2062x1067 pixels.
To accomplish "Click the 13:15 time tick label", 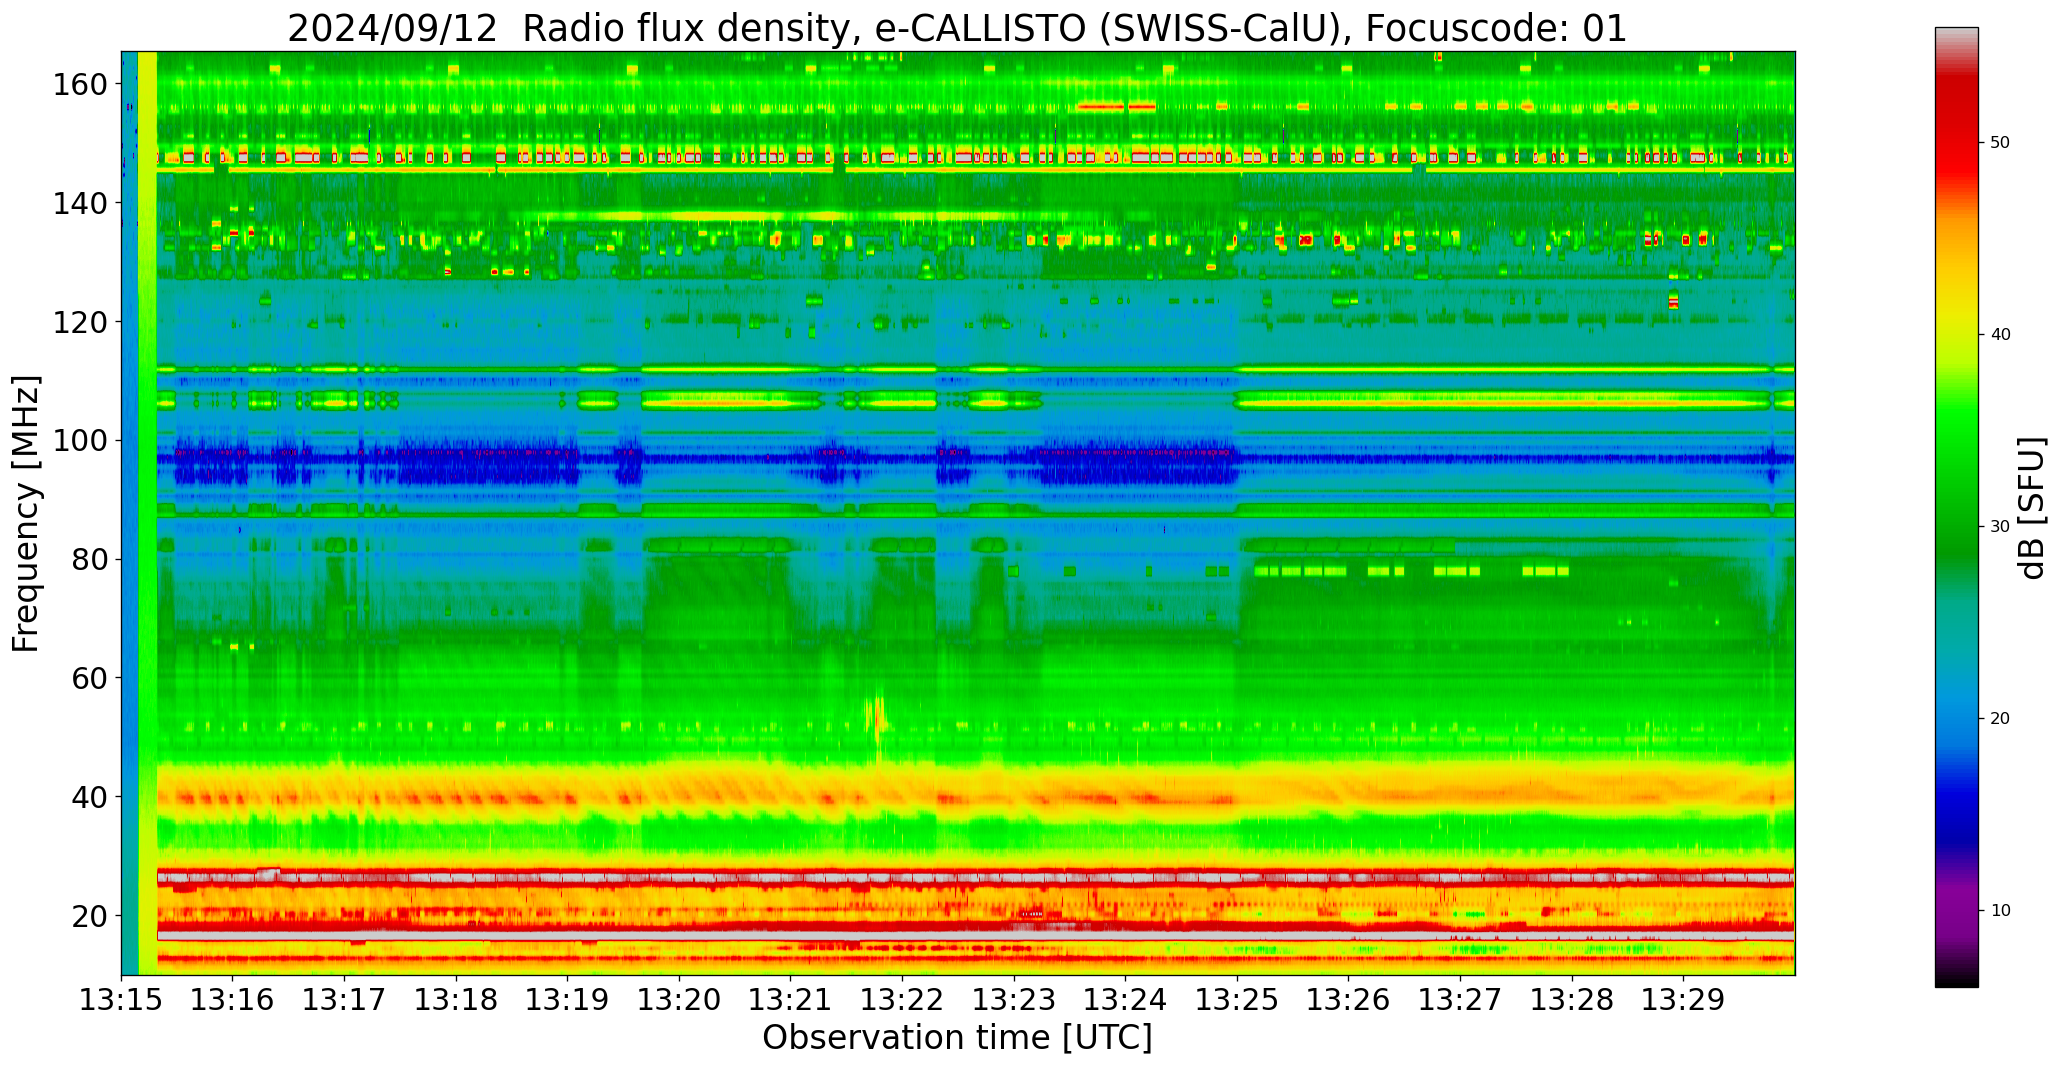I will pyautogui.click(x=121, y=999).
